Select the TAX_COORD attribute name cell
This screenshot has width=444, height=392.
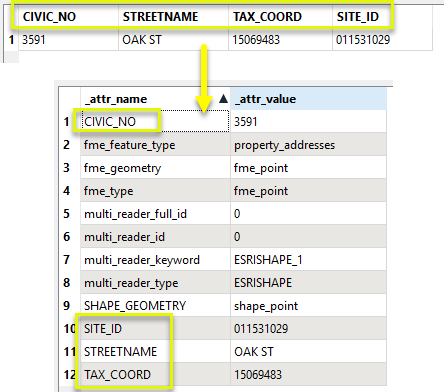point(155,375)
